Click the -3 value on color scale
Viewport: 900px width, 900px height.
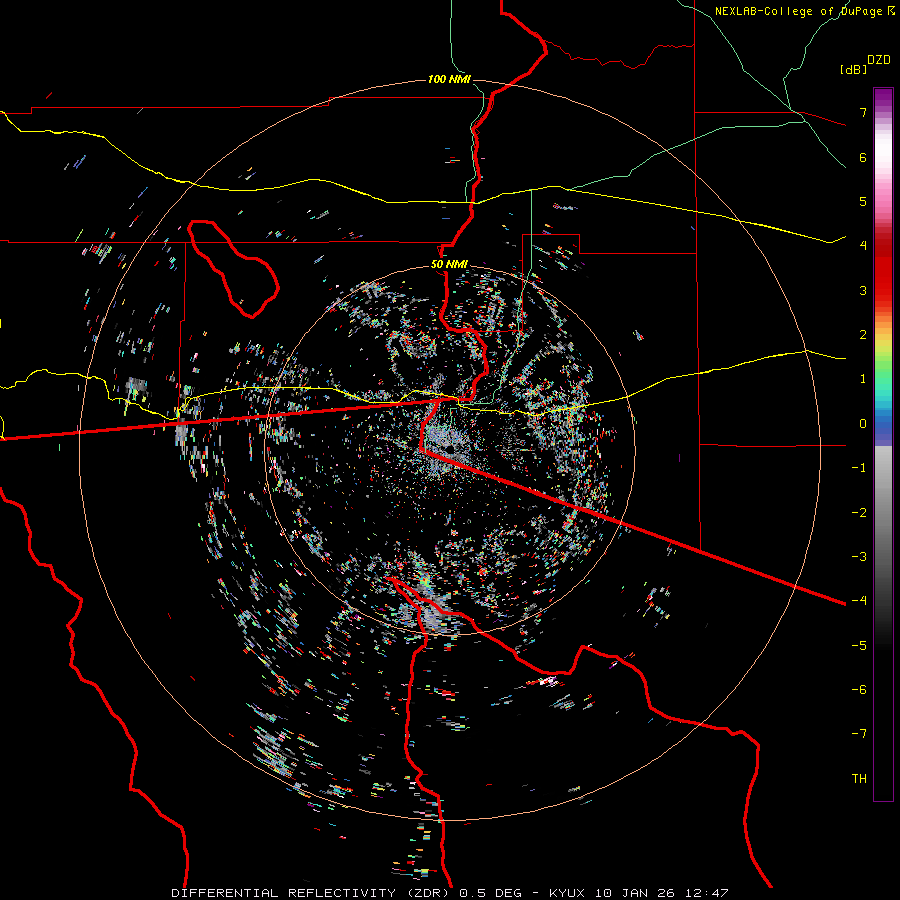(x=859, y=557)
